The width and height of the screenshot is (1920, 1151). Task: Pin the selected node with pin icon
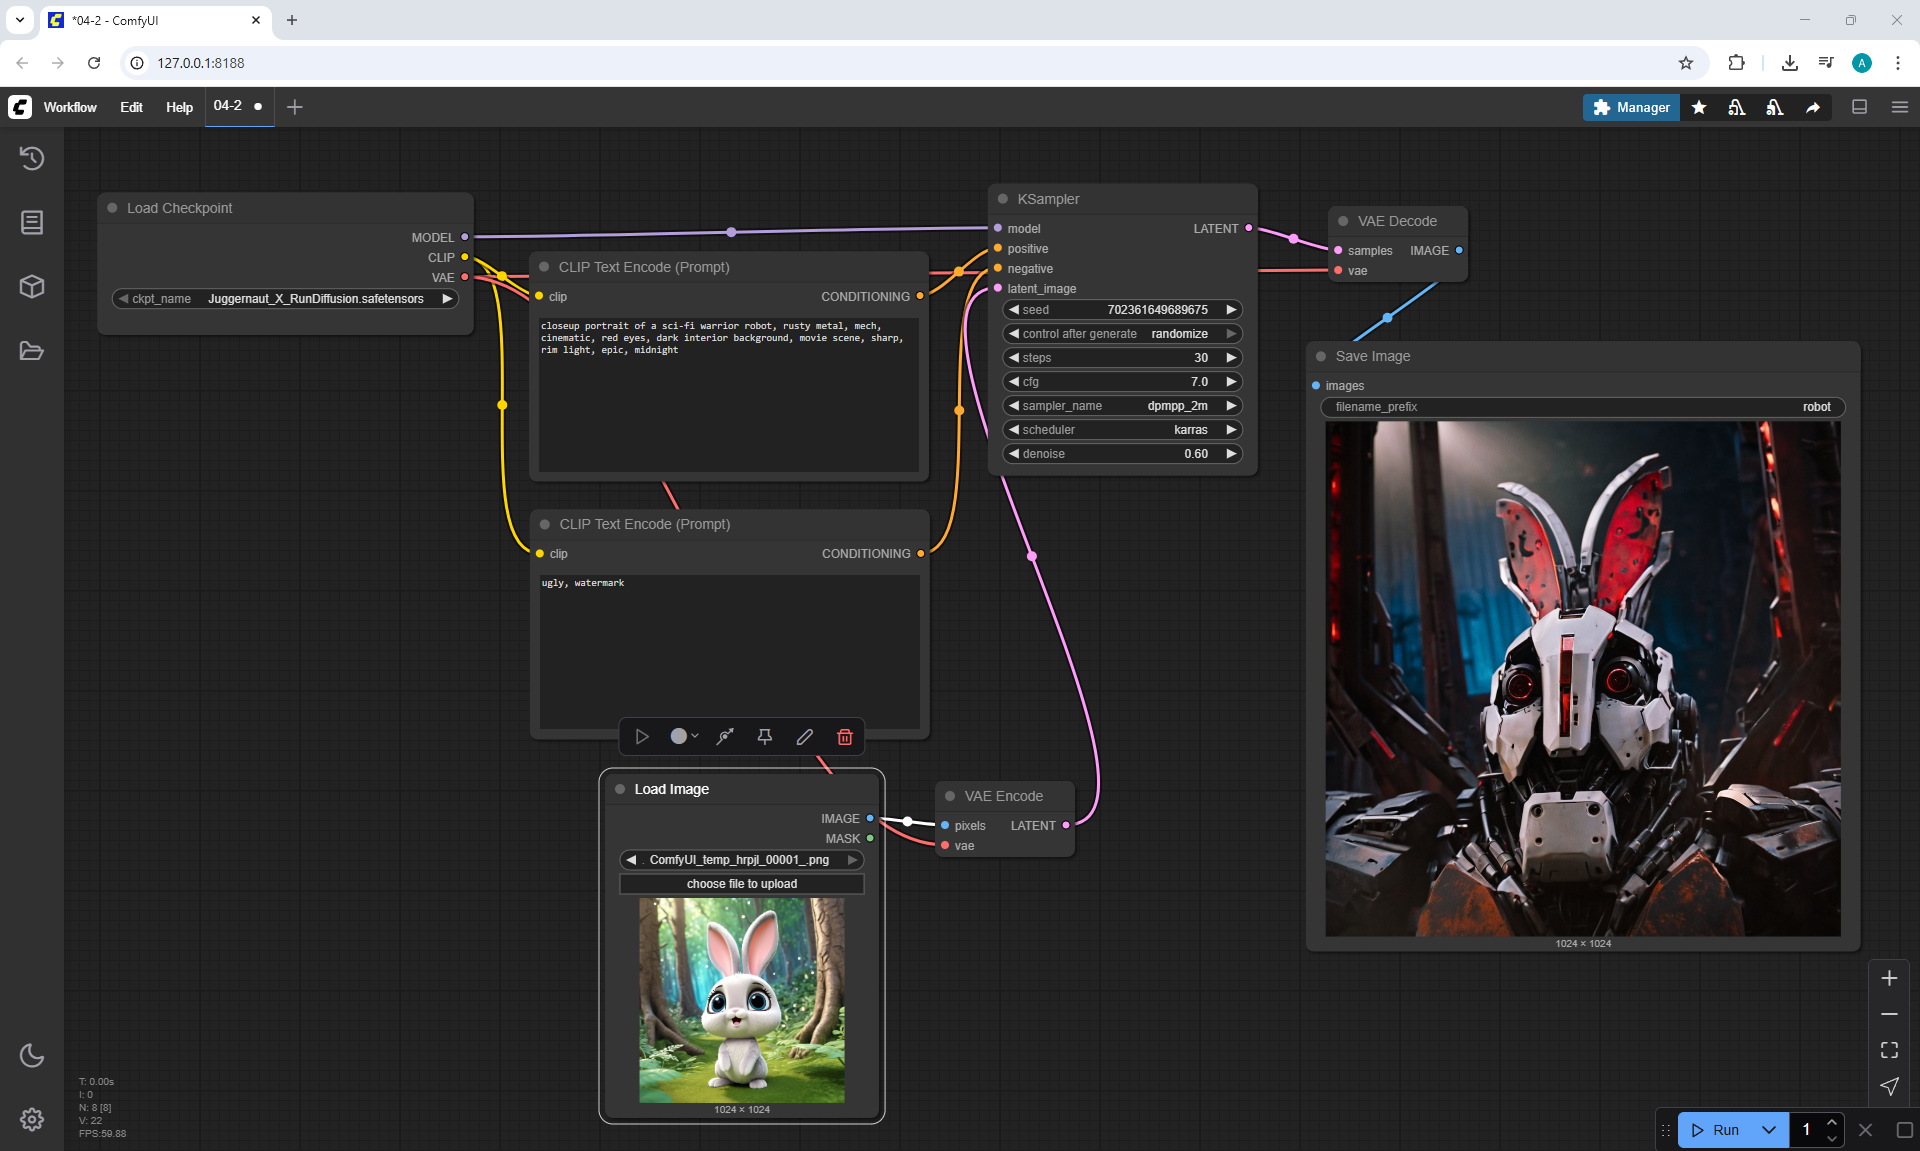coord(765,737)
